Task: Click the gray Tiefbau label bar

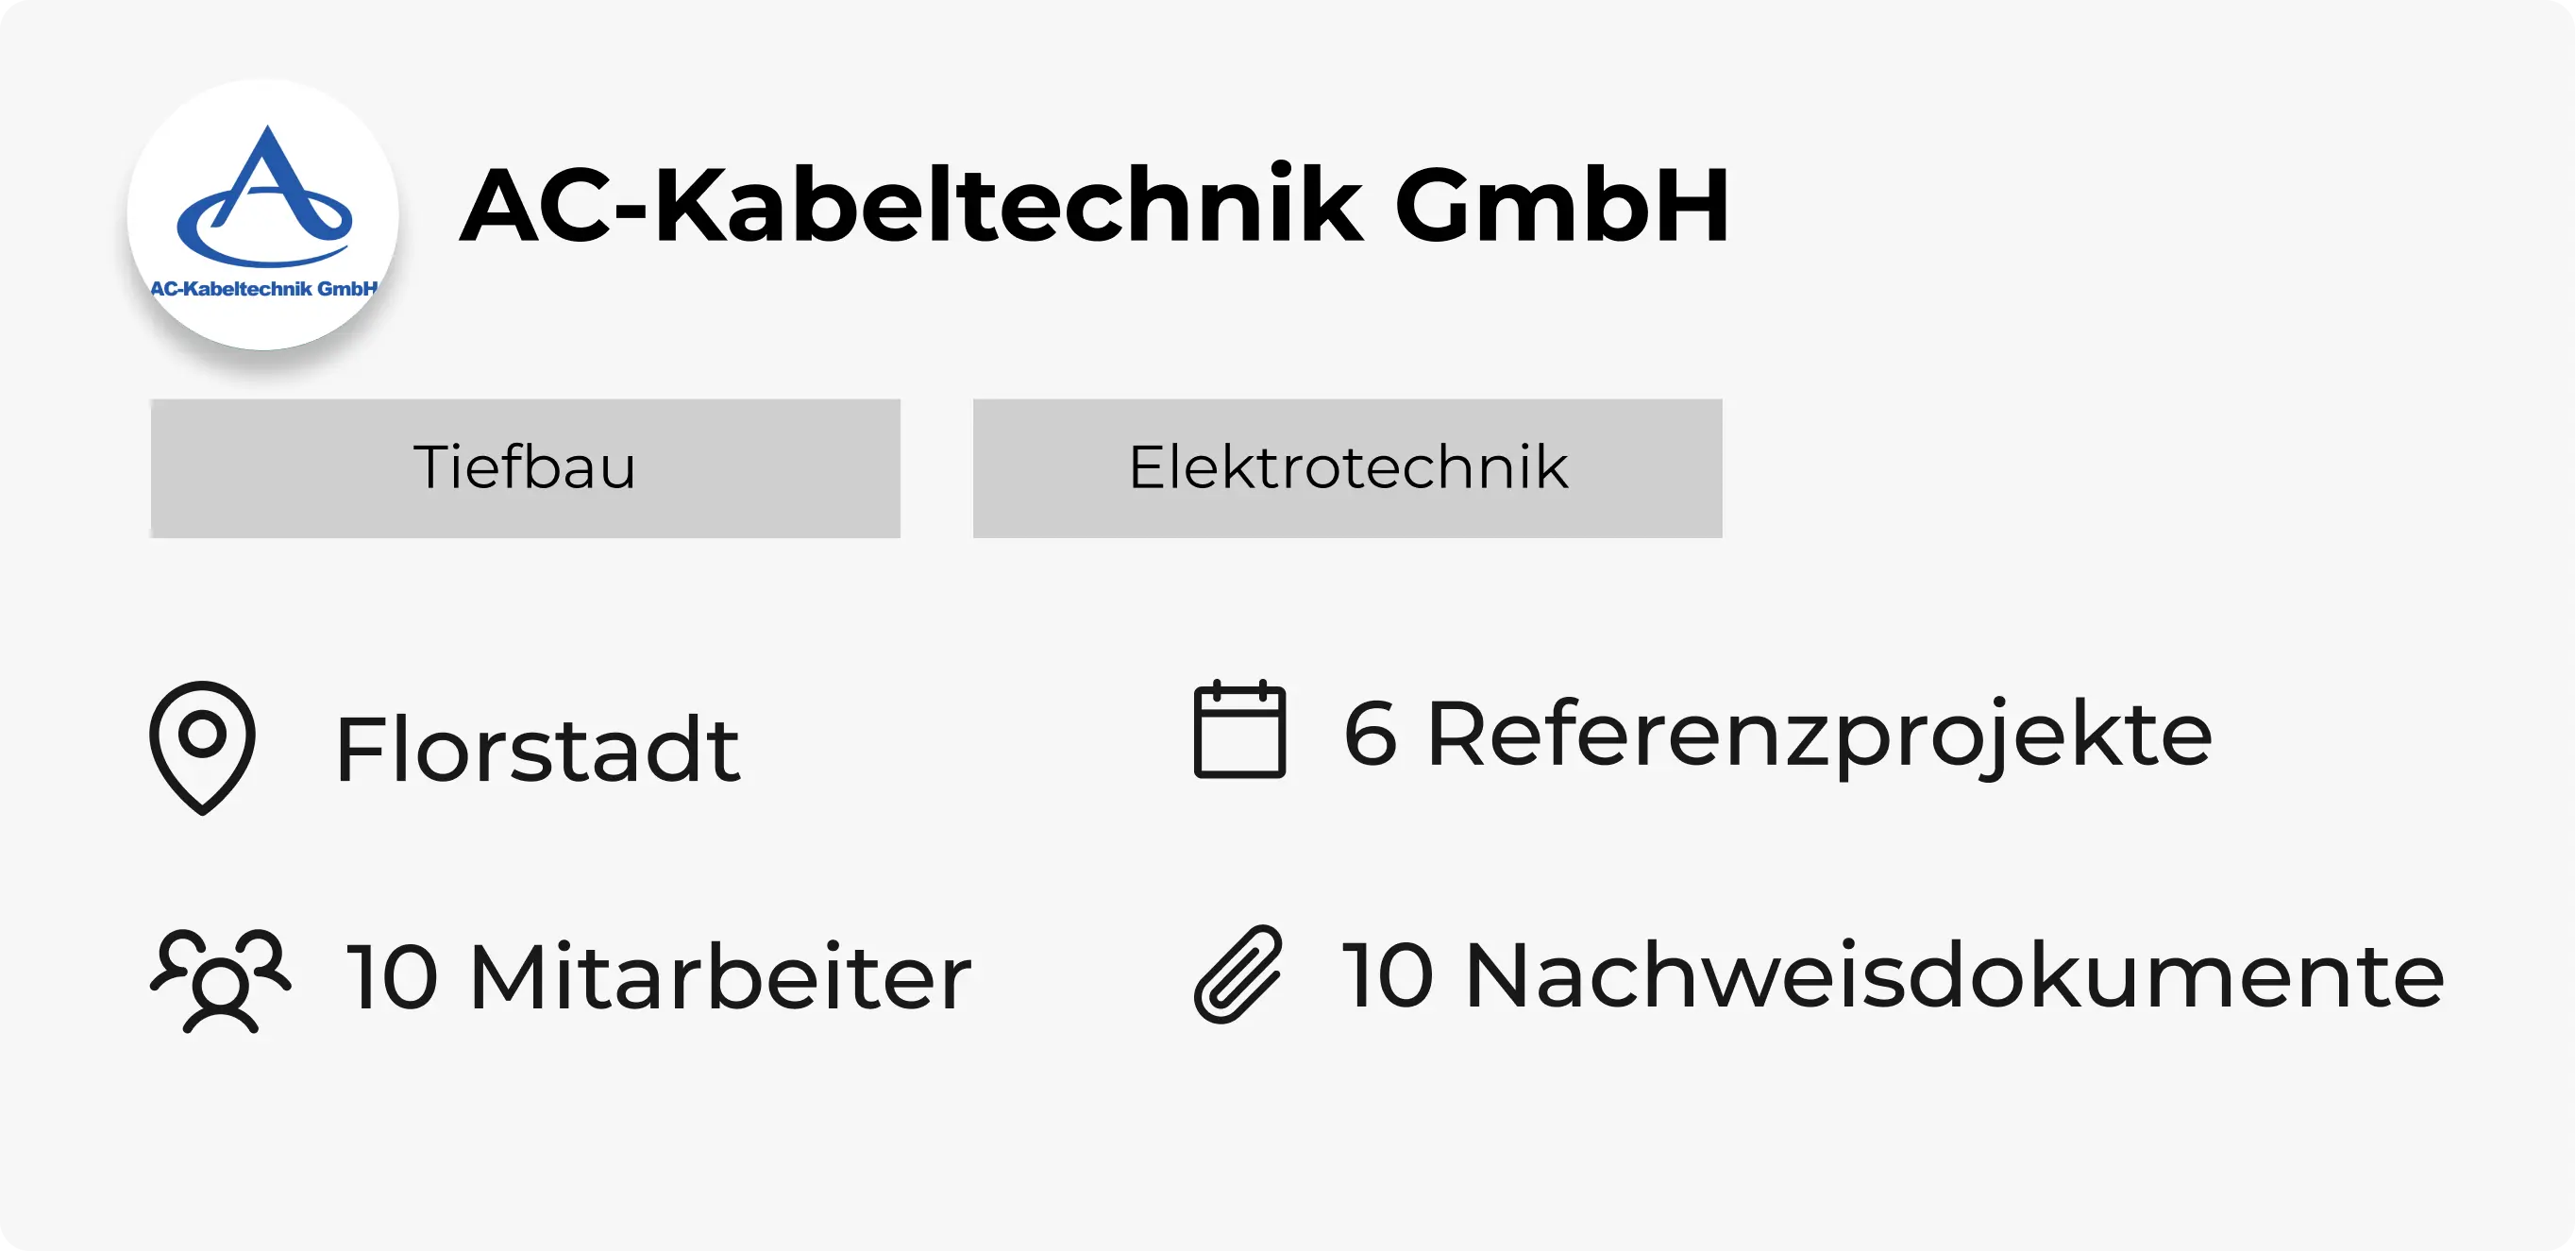Action: [525, 468]
